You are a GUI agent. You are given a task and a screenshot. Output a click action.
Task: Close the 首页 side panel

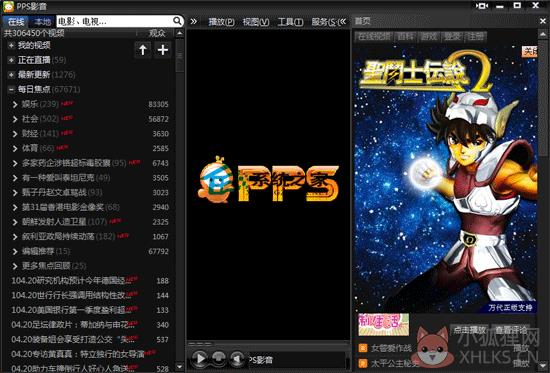click(543, 21)
